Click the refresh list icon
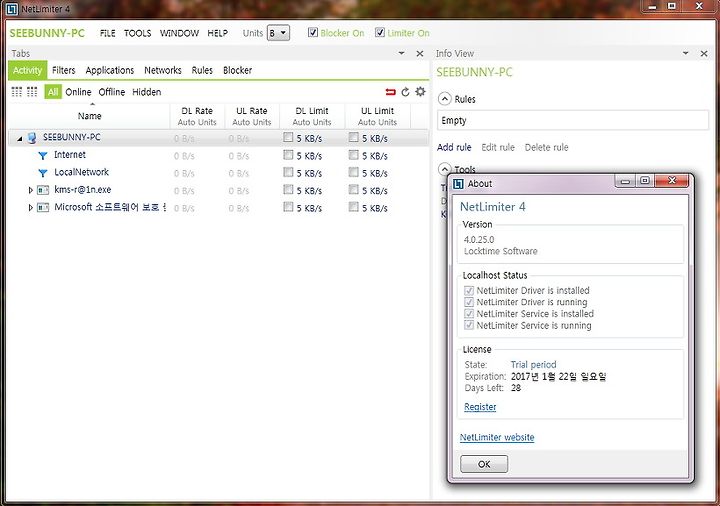720x506 pixels. pyautogui.click(x=405, y=92)
